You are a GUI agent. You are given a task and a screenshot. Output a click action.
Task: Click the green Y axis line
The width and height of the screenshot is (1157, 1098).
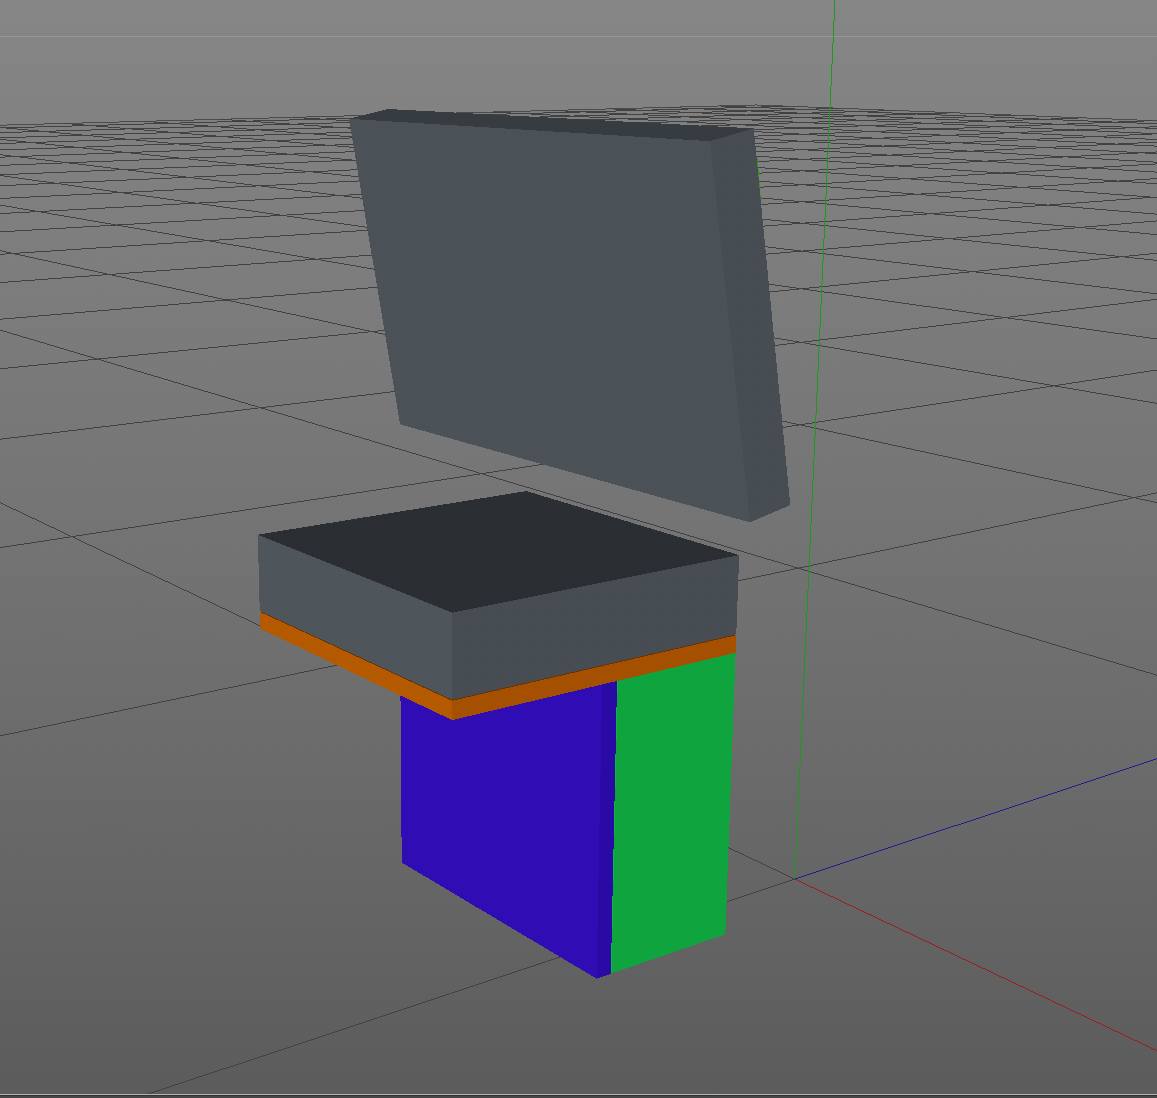[822, 300]
